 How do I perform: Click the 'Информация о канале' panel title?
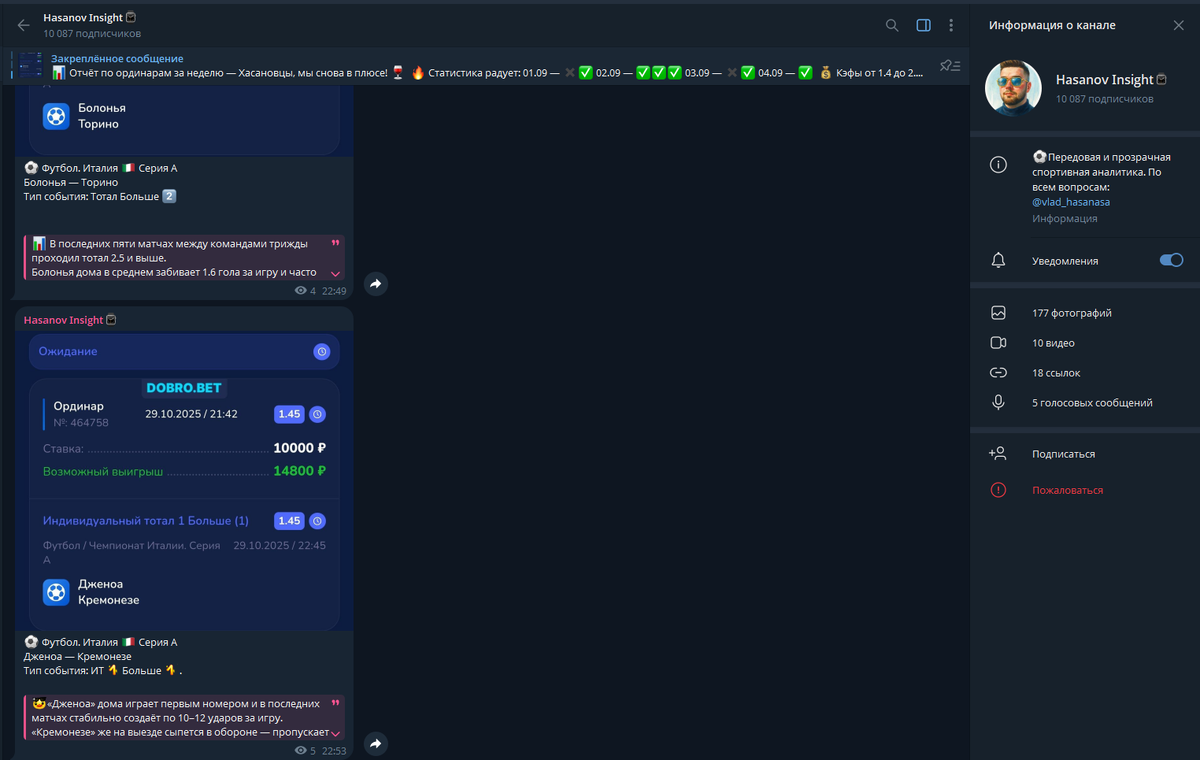pyautogui.click(x=1052, y=25)
